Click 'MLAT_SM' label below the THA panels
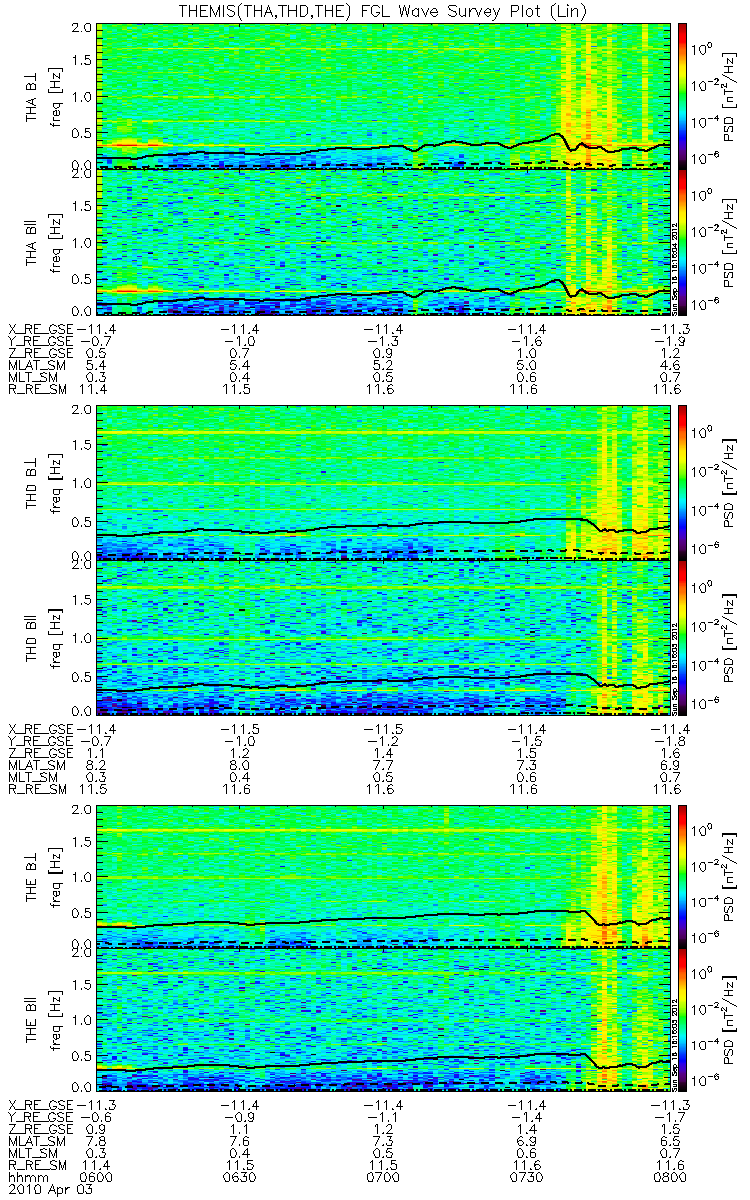 tap(38, 367)
